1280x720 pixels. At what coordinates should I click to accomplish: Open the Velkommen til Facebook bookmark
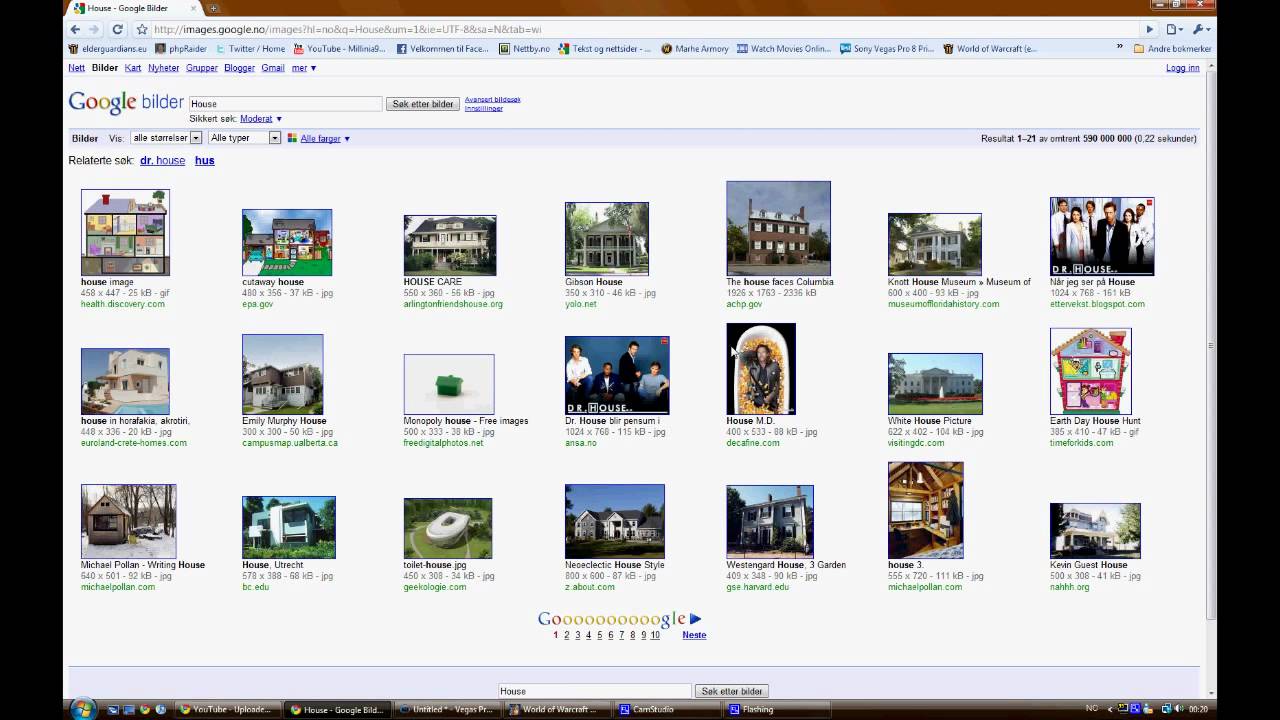click(443, 48)
